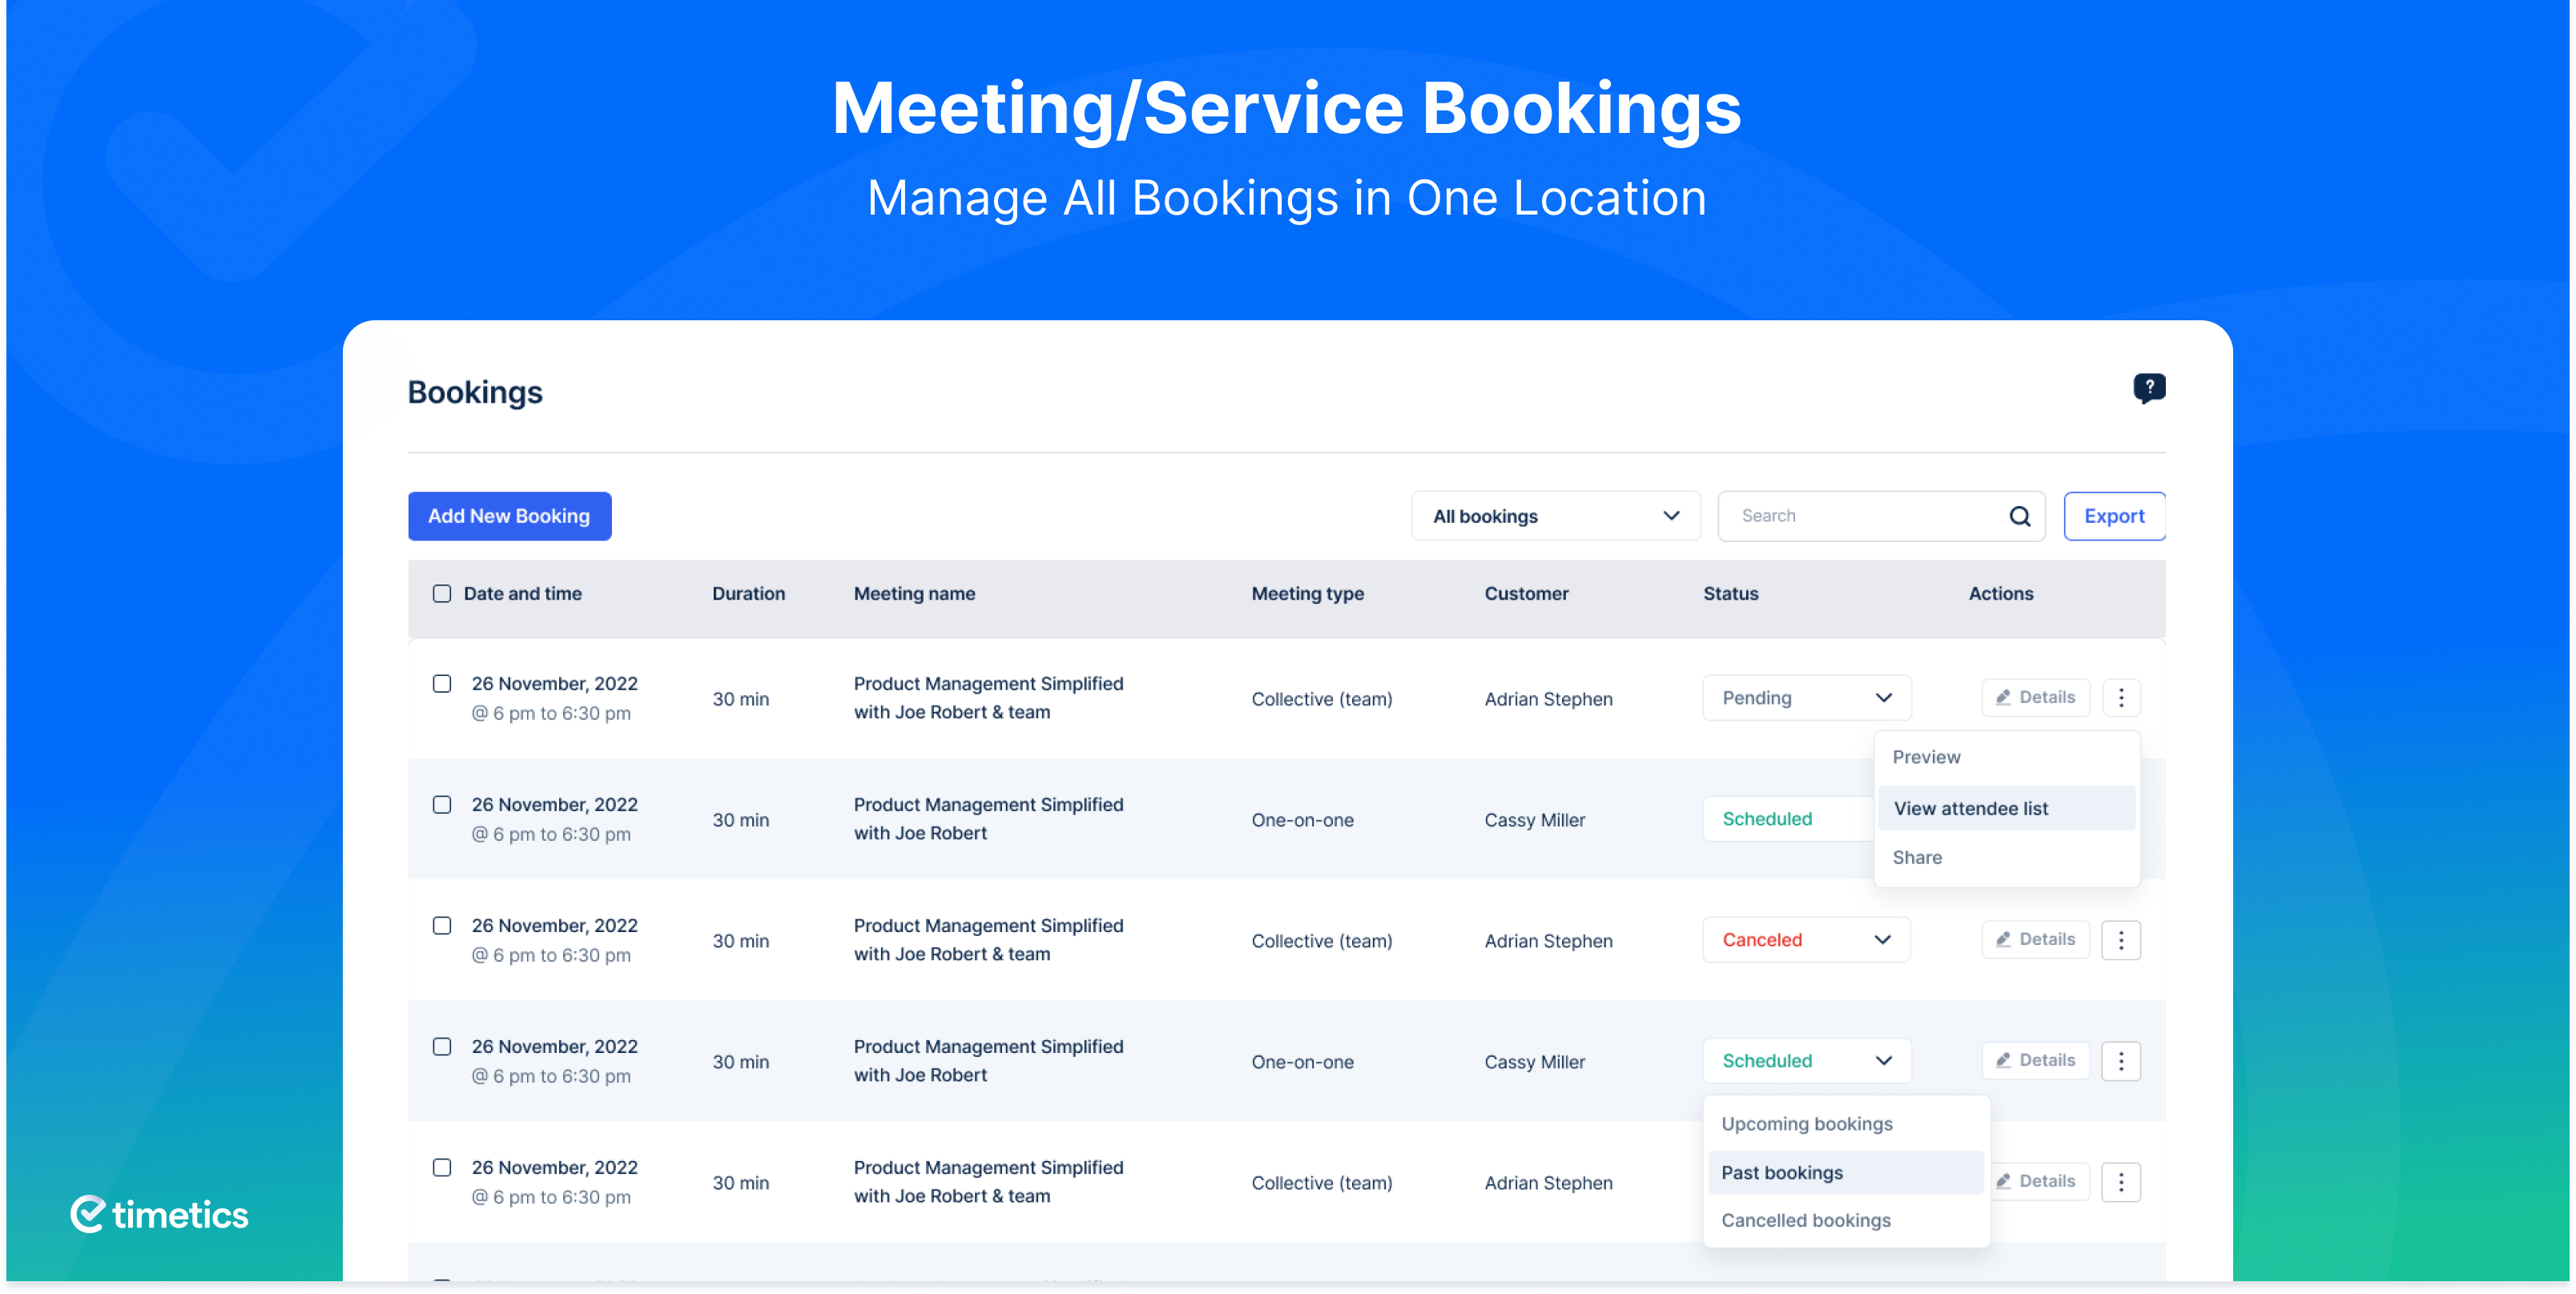The width and height of the screenshot is (2576, 1294).
Task: Click the Bookings page heading
Action: 475,392
